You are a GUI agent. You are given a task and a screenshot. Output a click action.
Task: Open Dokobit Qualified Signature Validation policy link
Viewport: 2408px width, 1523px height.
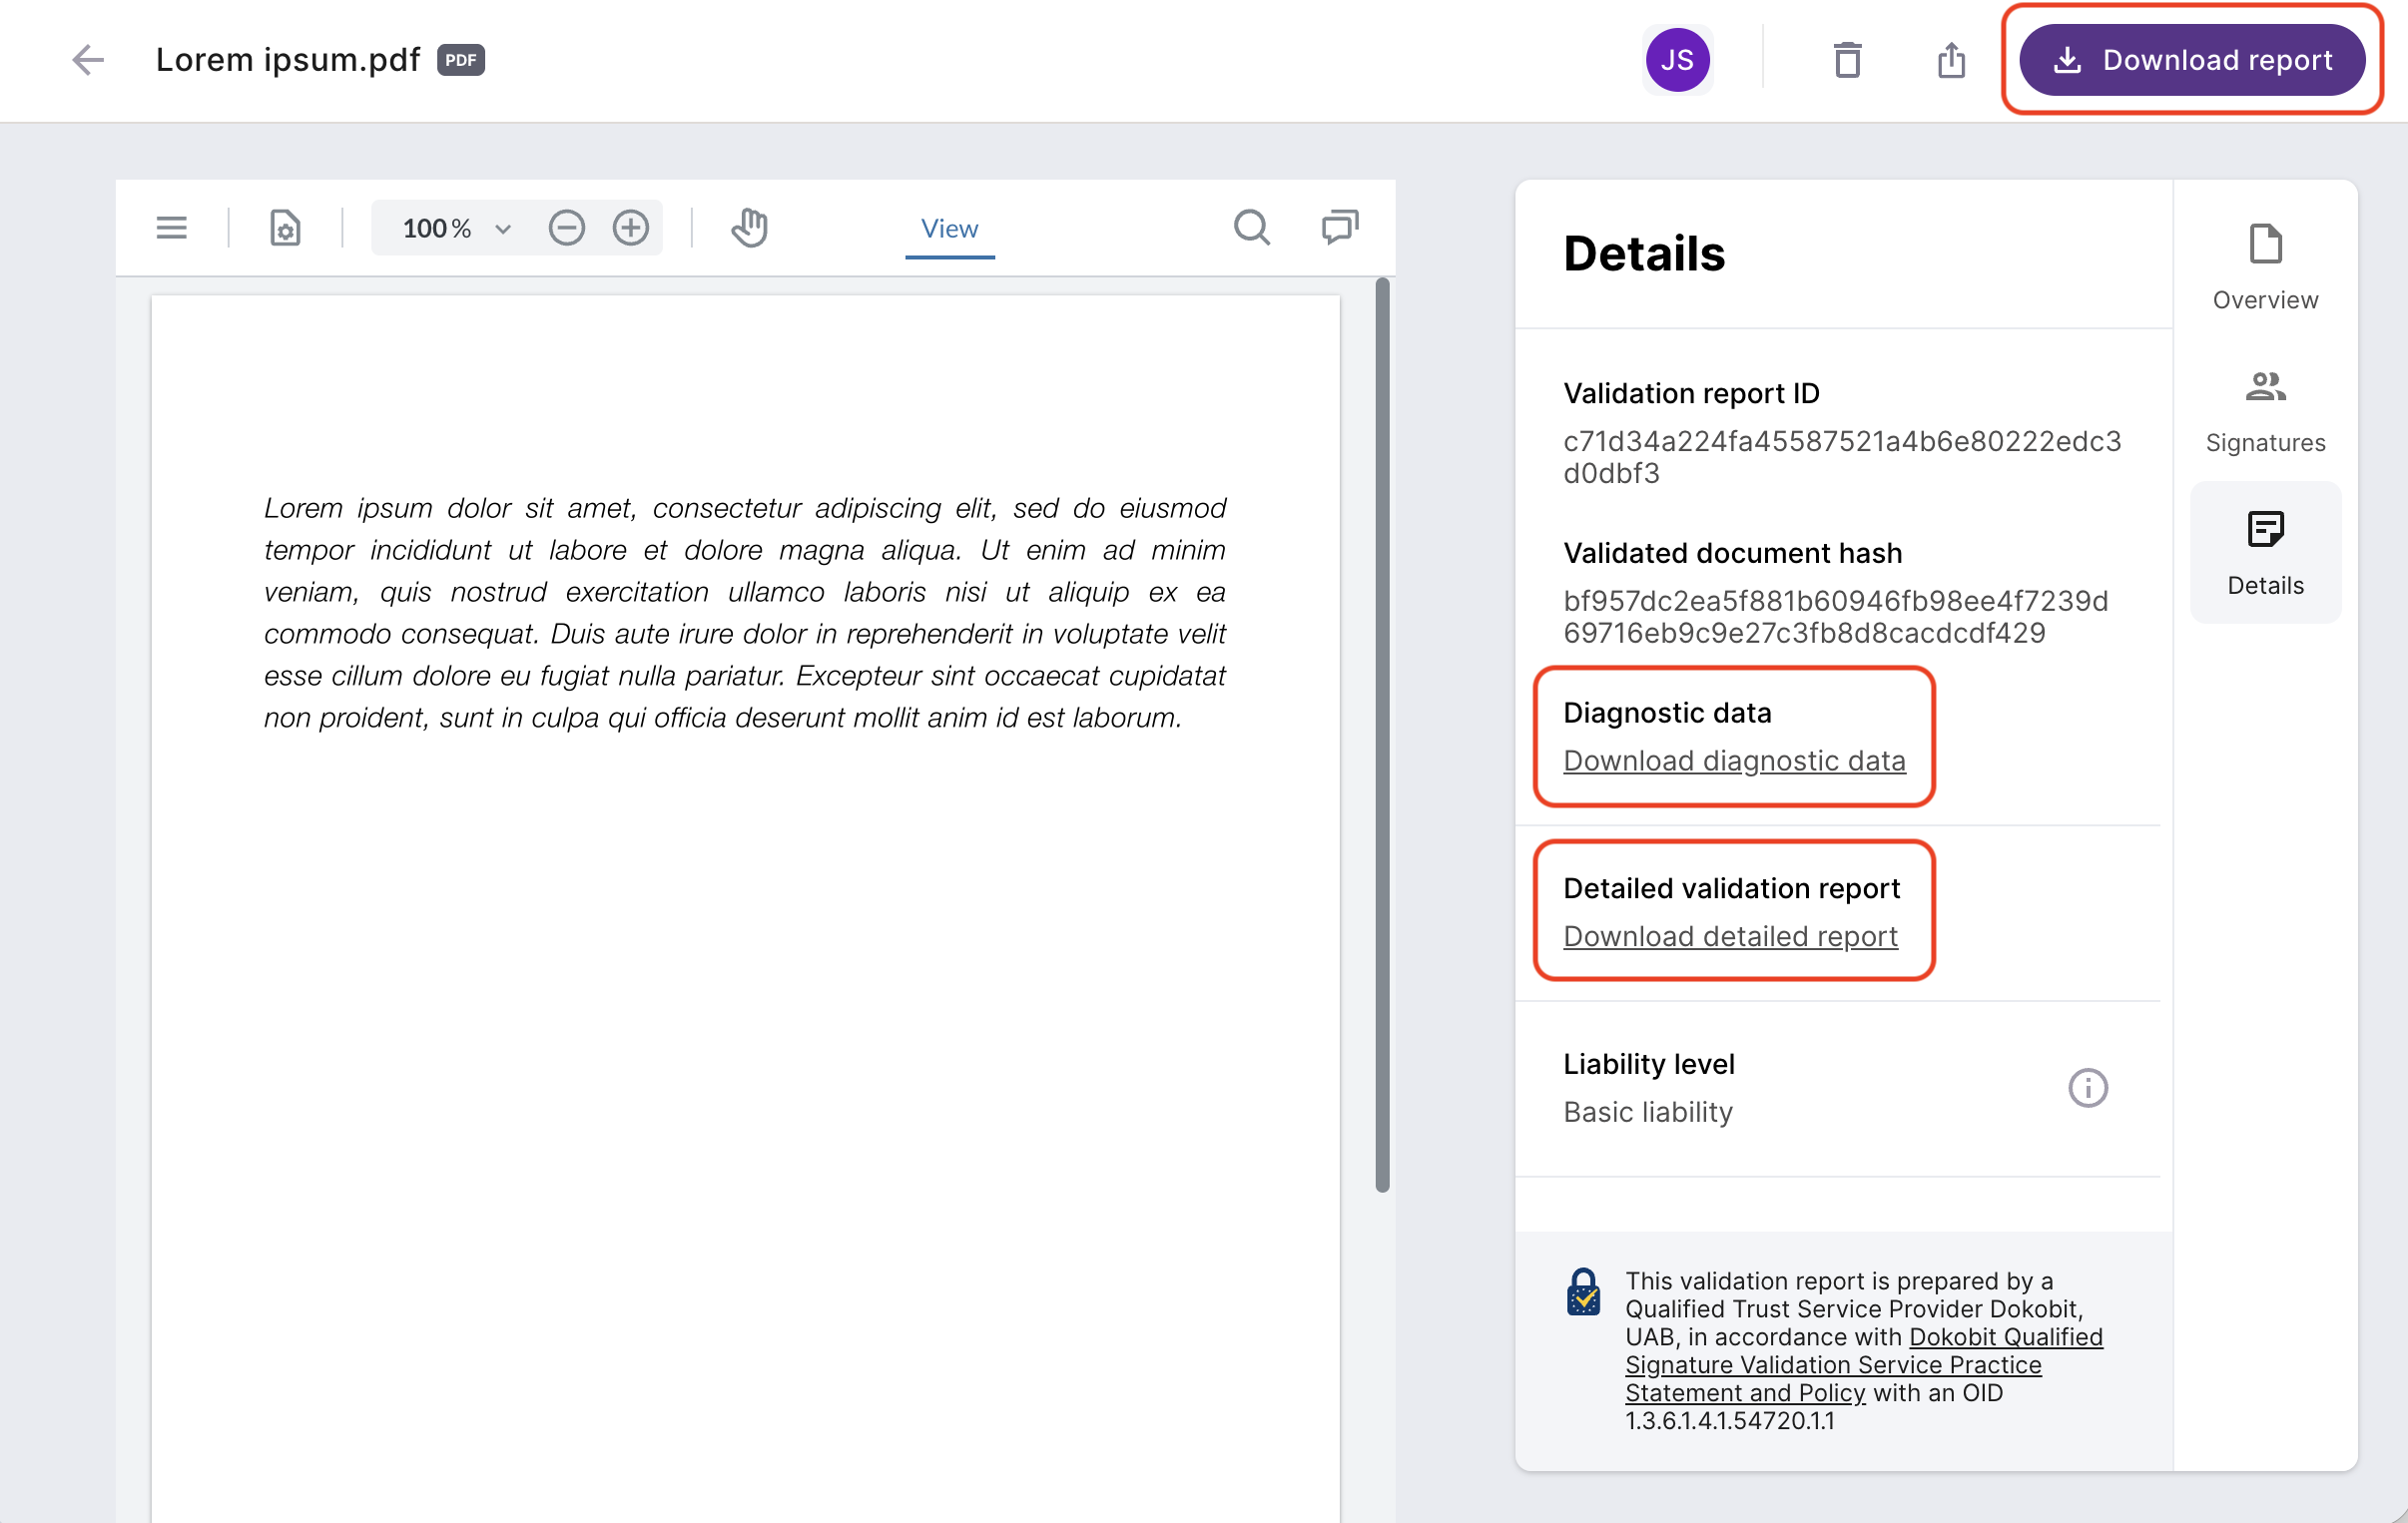[x=1863, y=1365]
